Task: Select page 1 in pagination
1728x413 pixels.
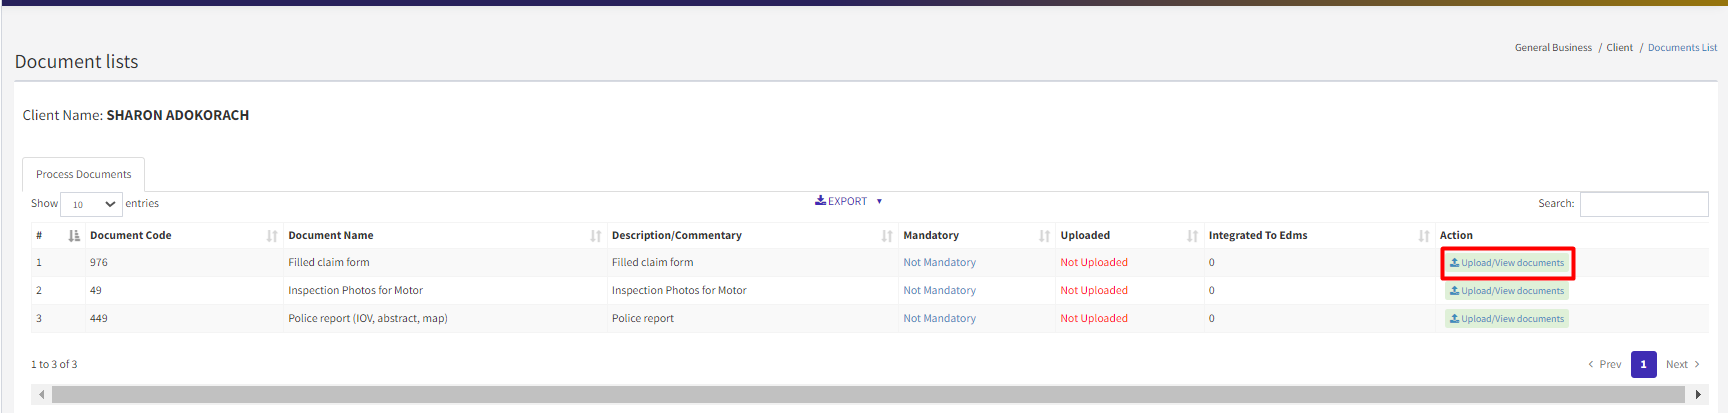Action: (1643, 364)
